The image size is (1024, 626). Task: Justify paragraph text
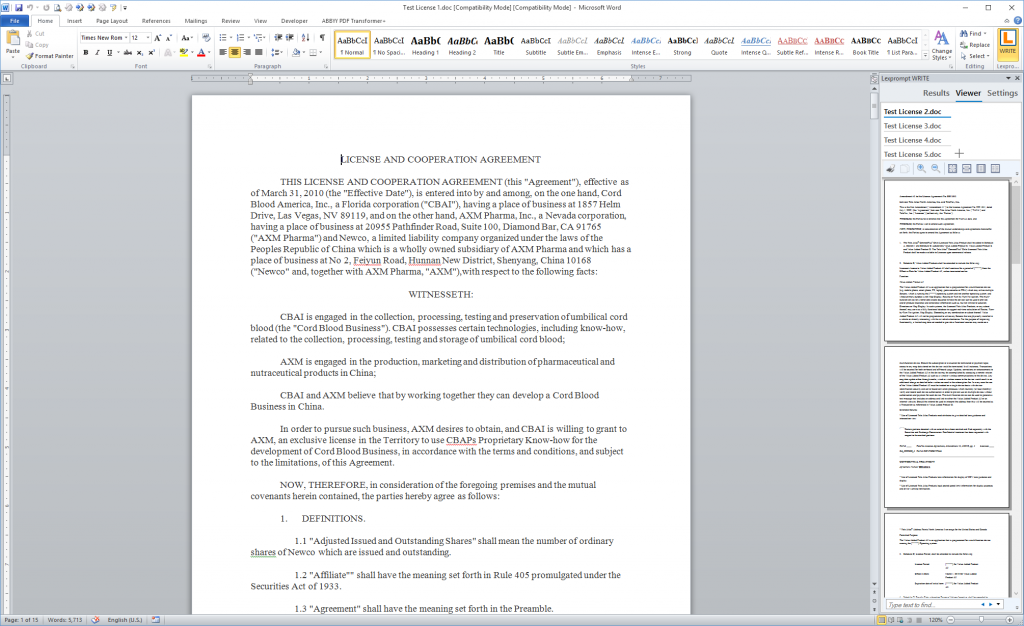point(258,52)
